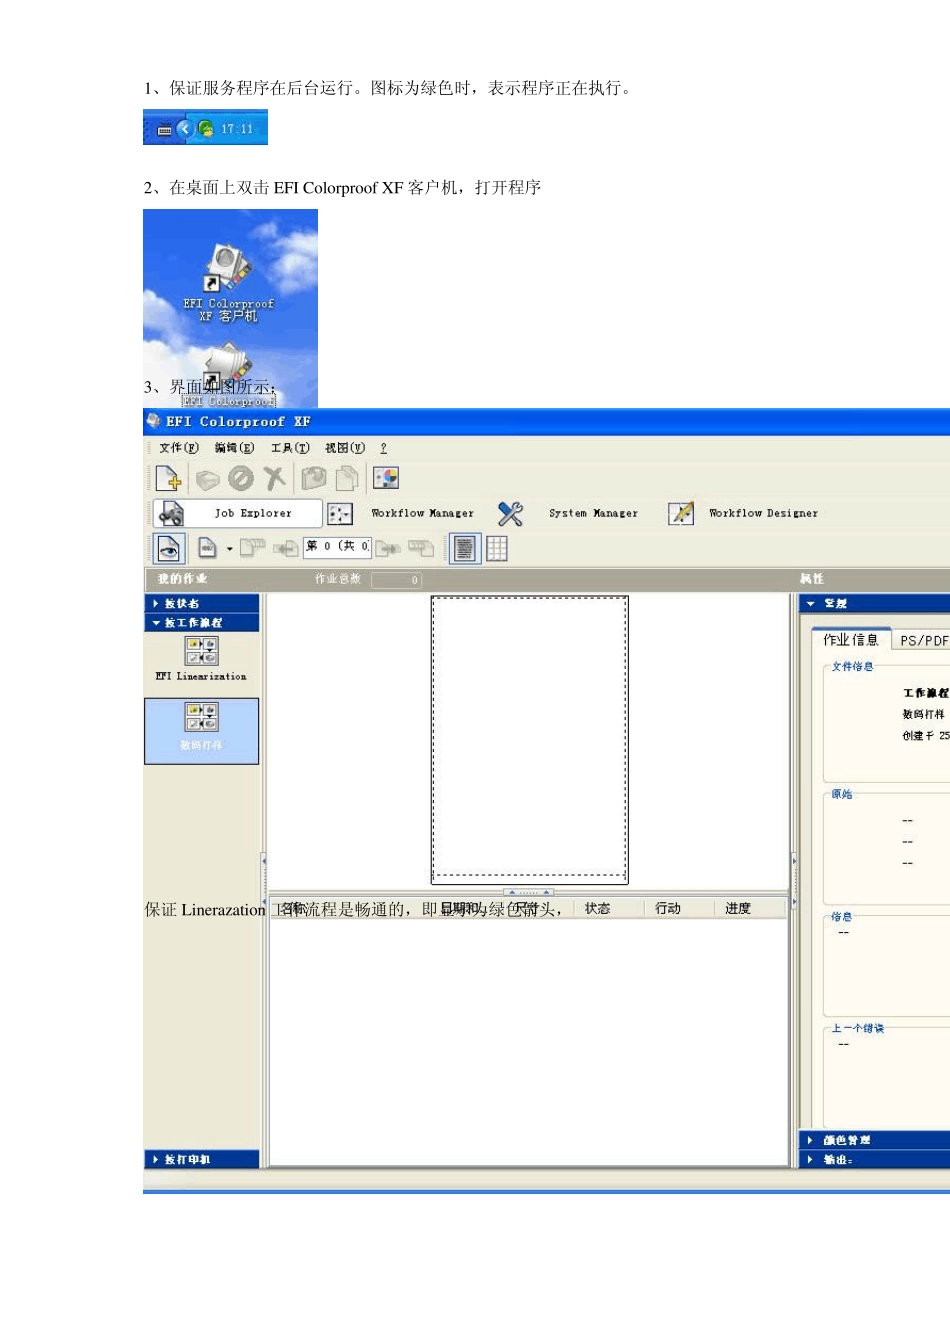
Task: Click the dashed page preview area
Action: tap(529, 738)
